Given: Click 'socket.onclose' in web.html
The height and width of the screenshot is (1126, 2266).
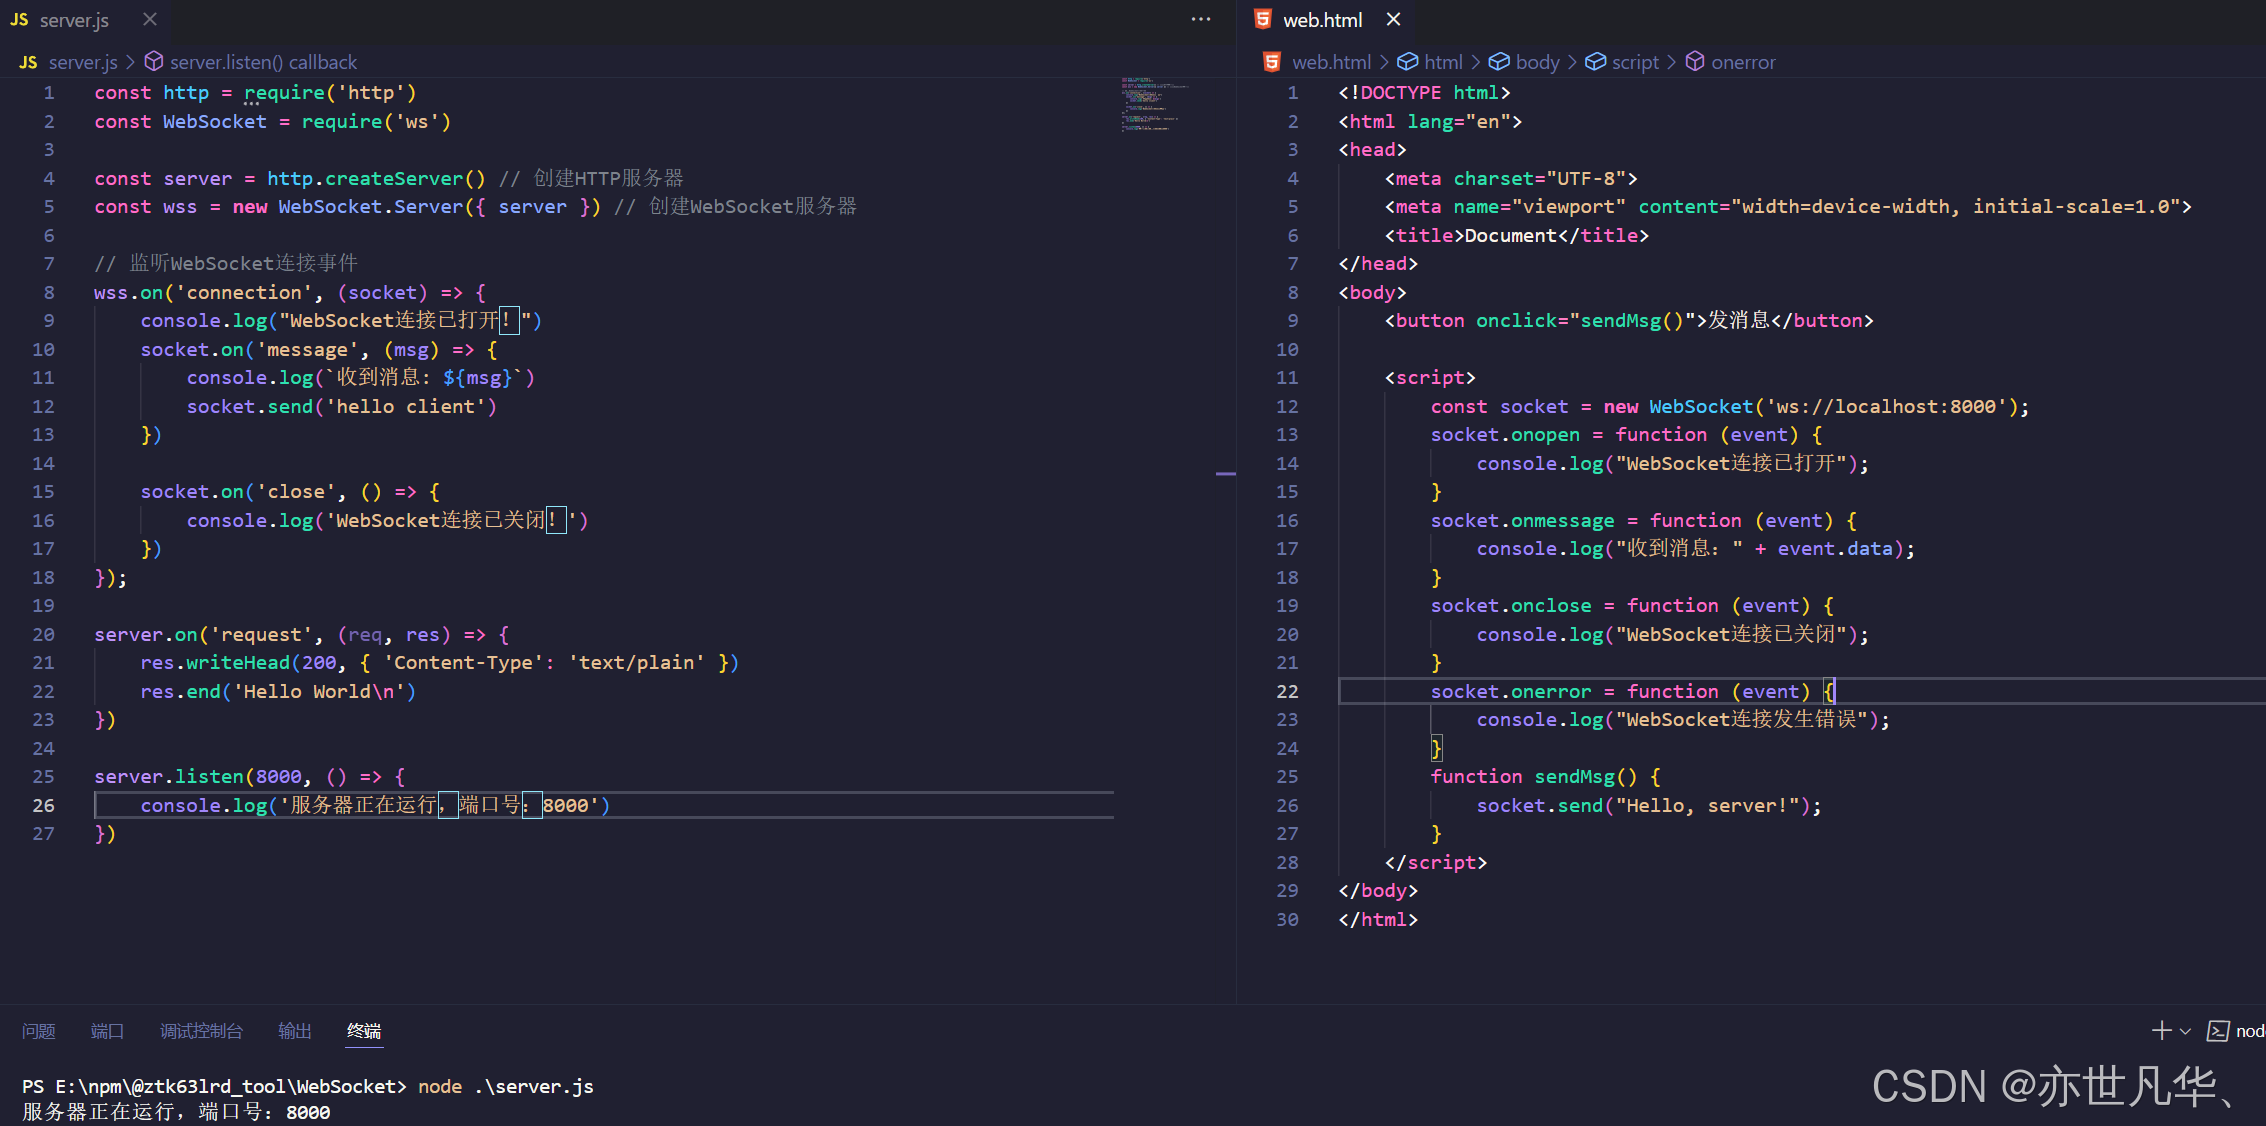Looking at the screenshot, I should [x=1510, y=606].
